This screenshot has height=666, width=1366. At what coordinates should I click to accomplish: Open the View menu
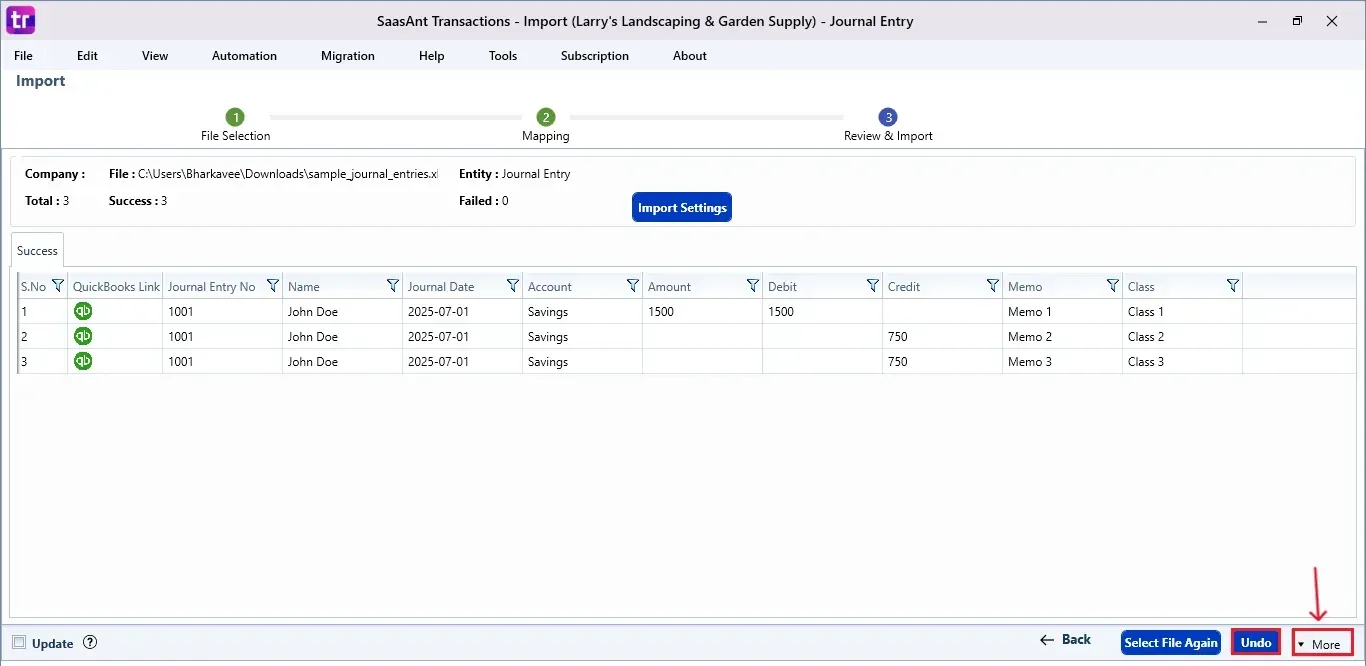click(155, 56)
